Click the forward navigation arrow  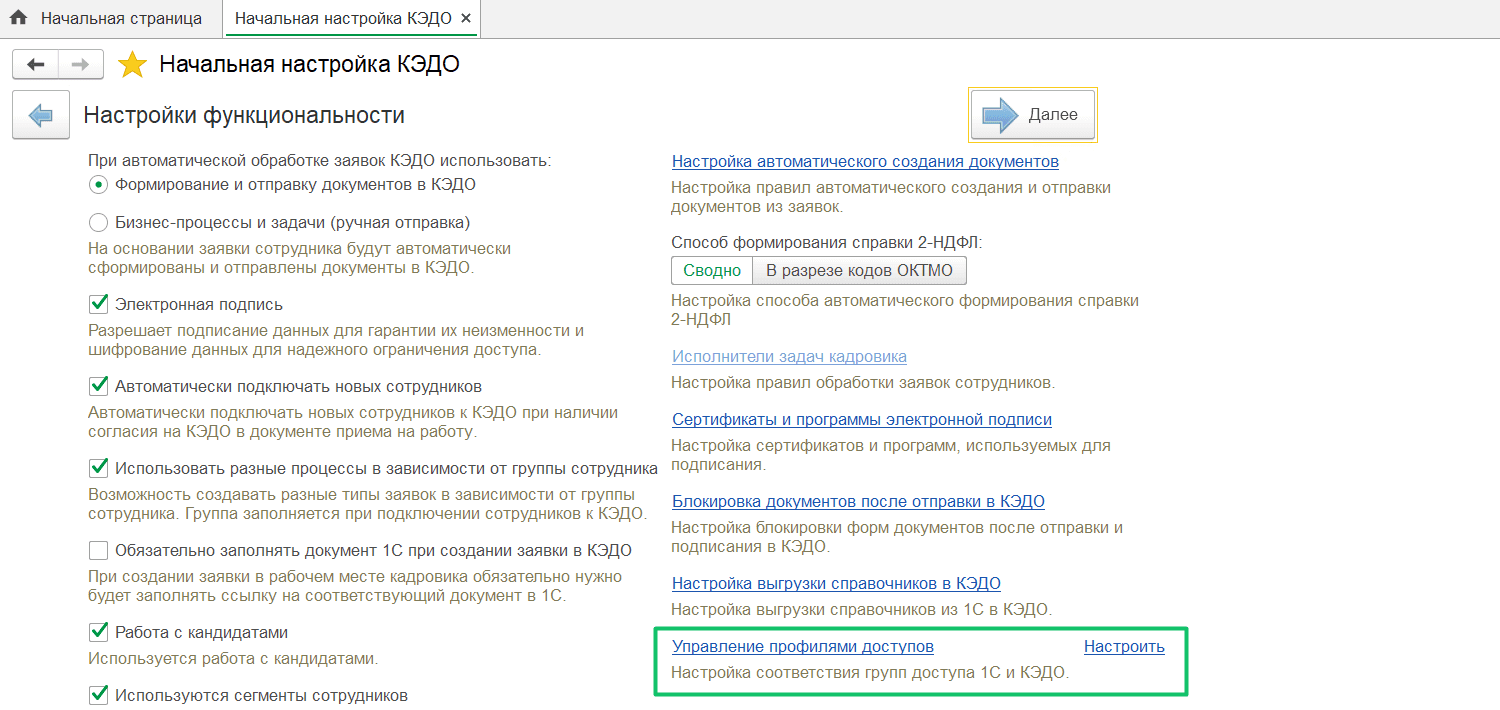tap(78, 63)
